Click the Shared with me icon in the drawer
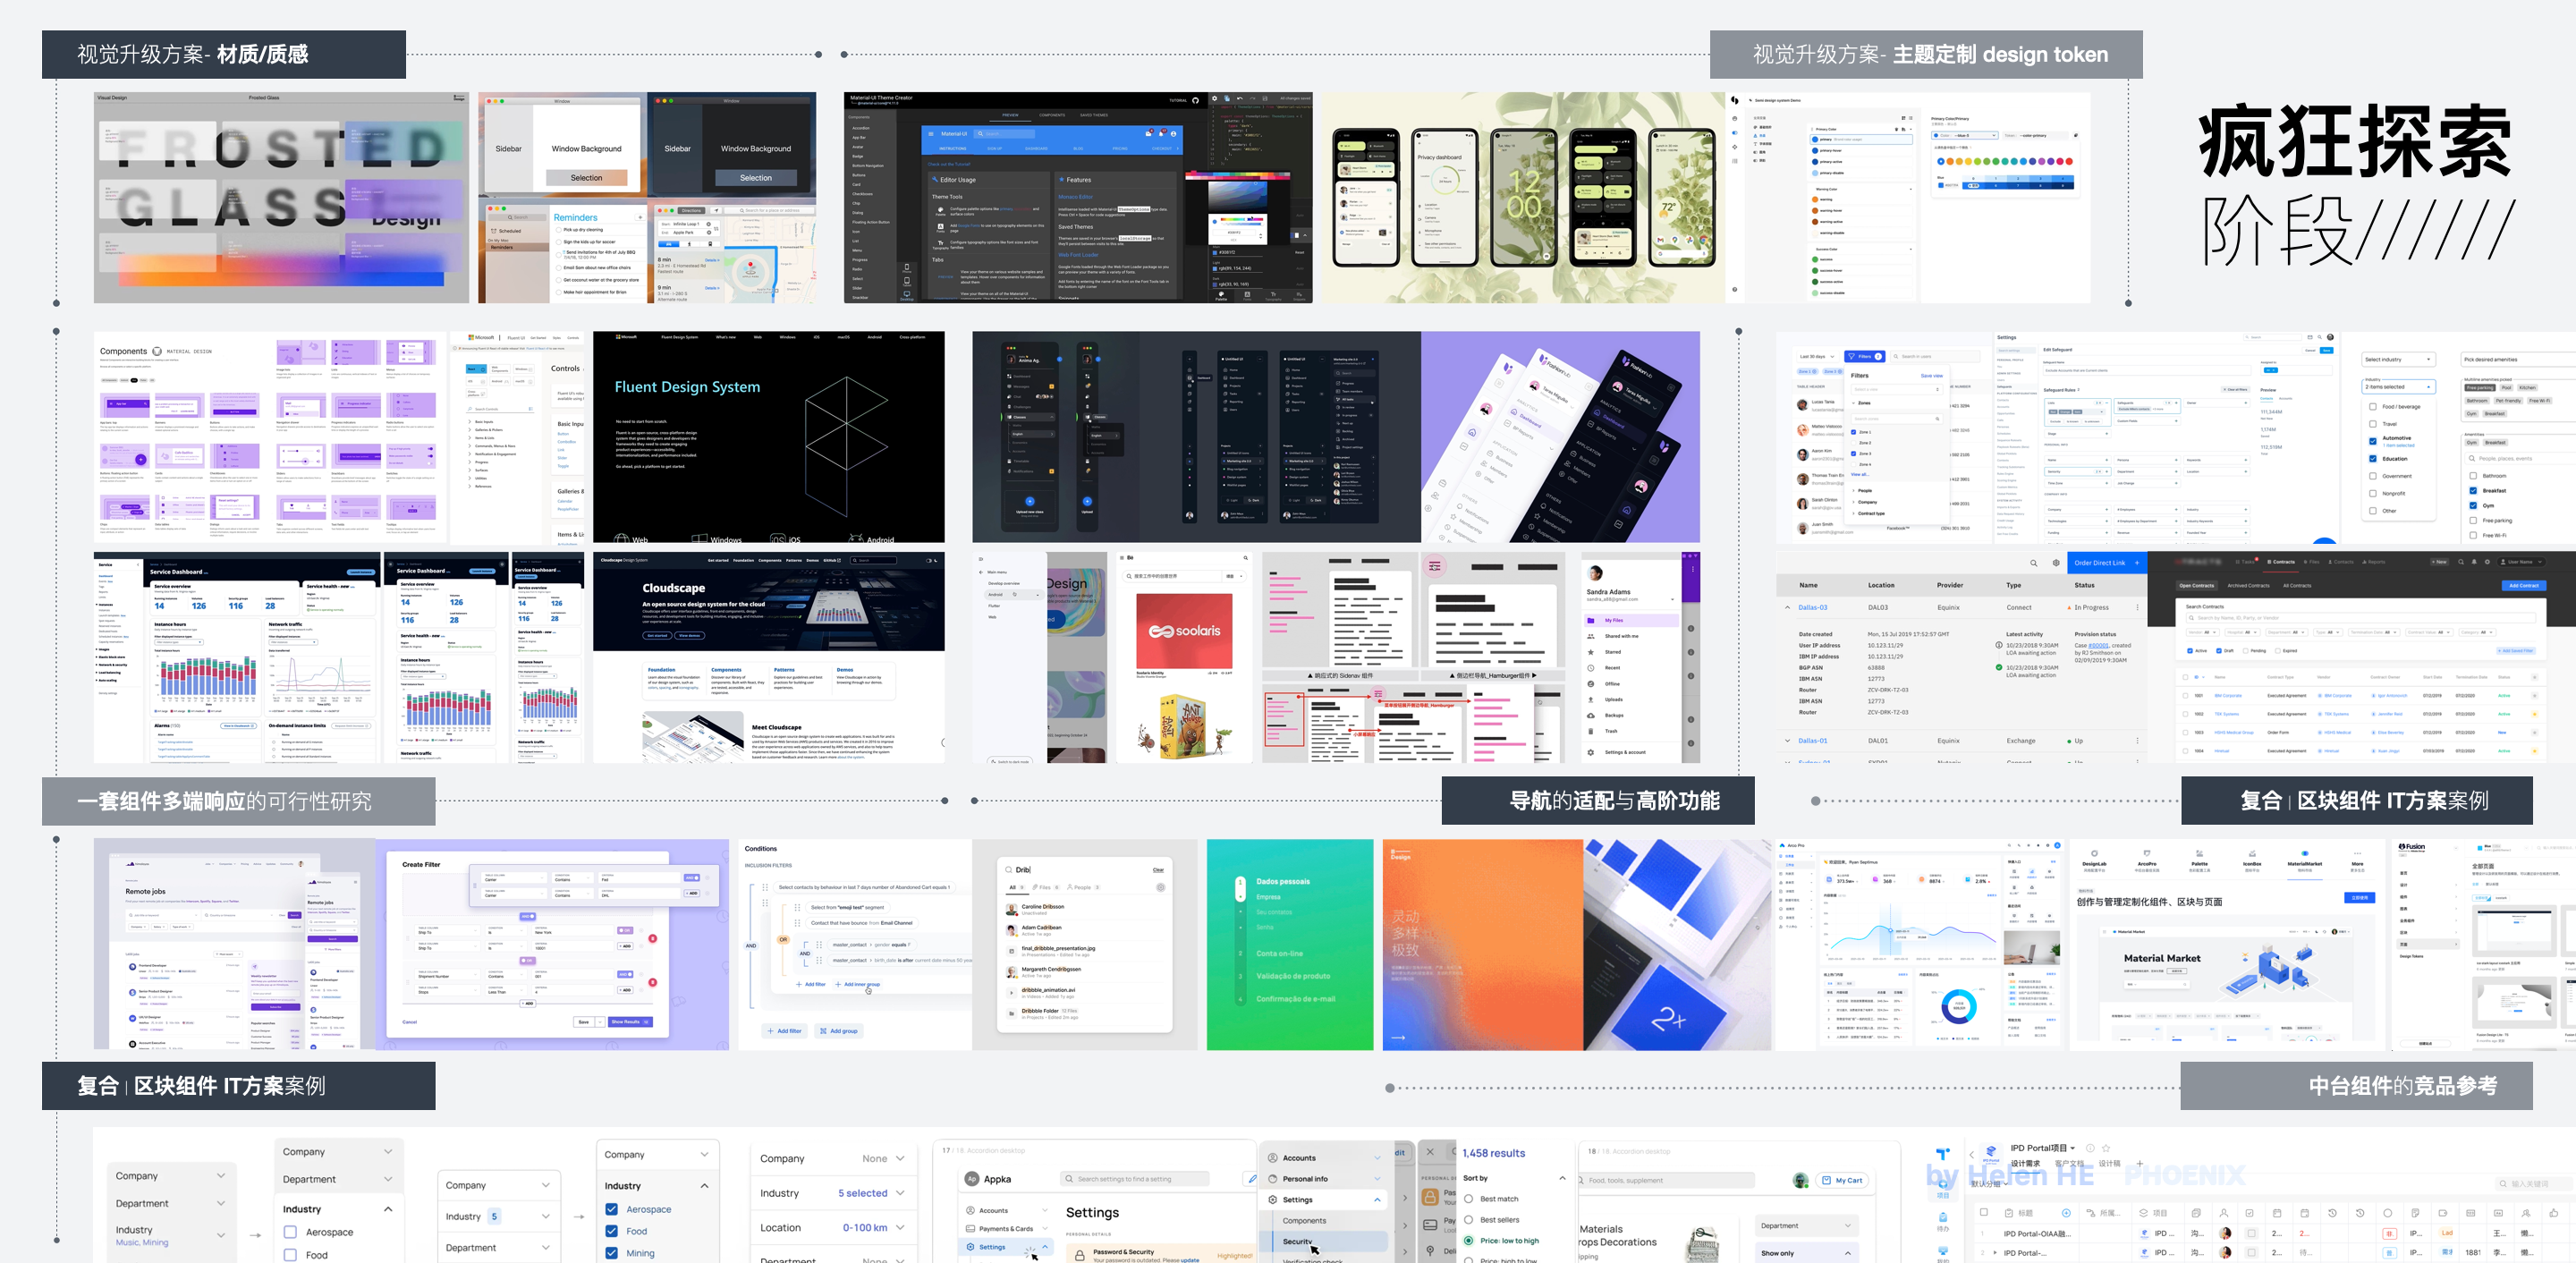This screenshot has width=2576, height=1263. pos(1591,636)
